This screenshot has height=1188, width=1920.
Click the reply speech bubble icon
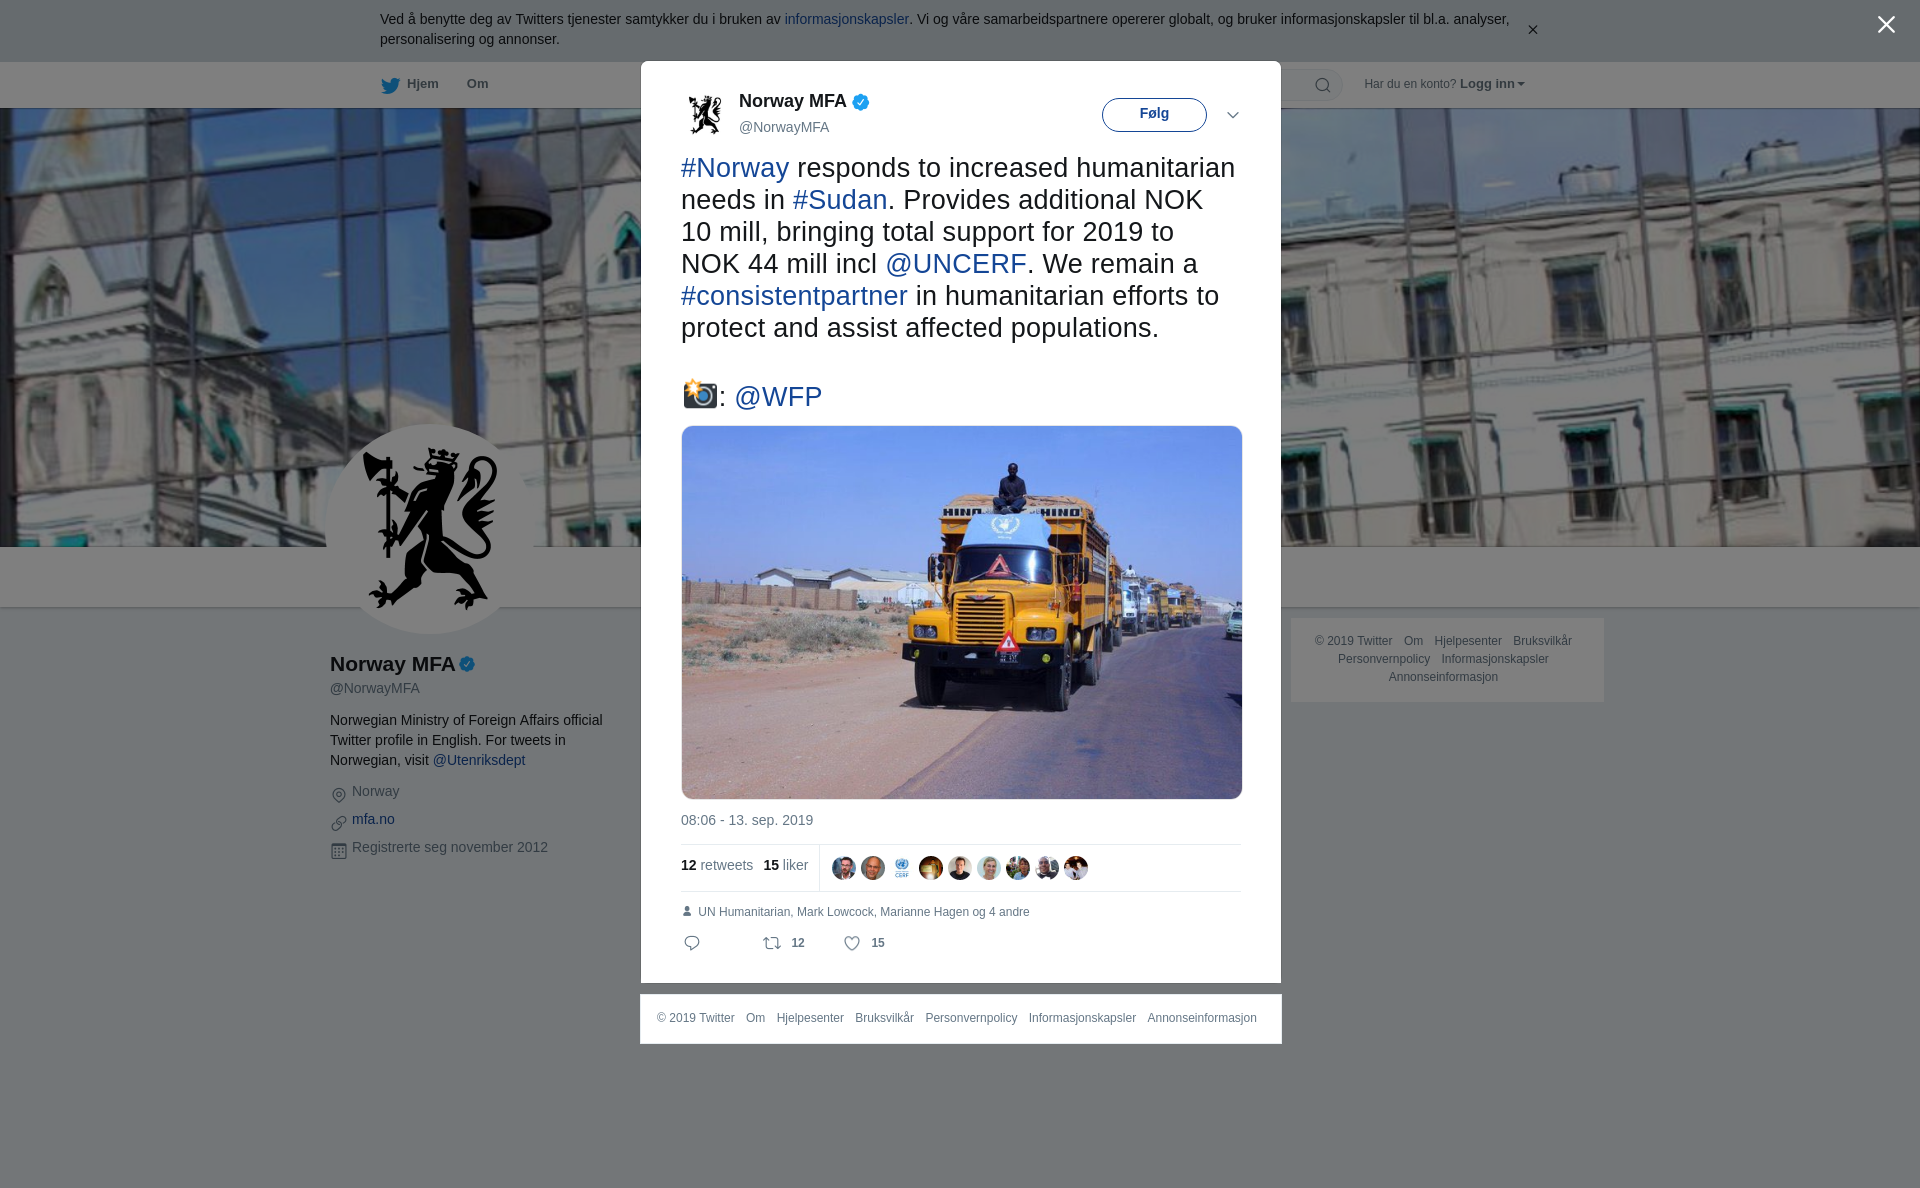click(692, 943)
